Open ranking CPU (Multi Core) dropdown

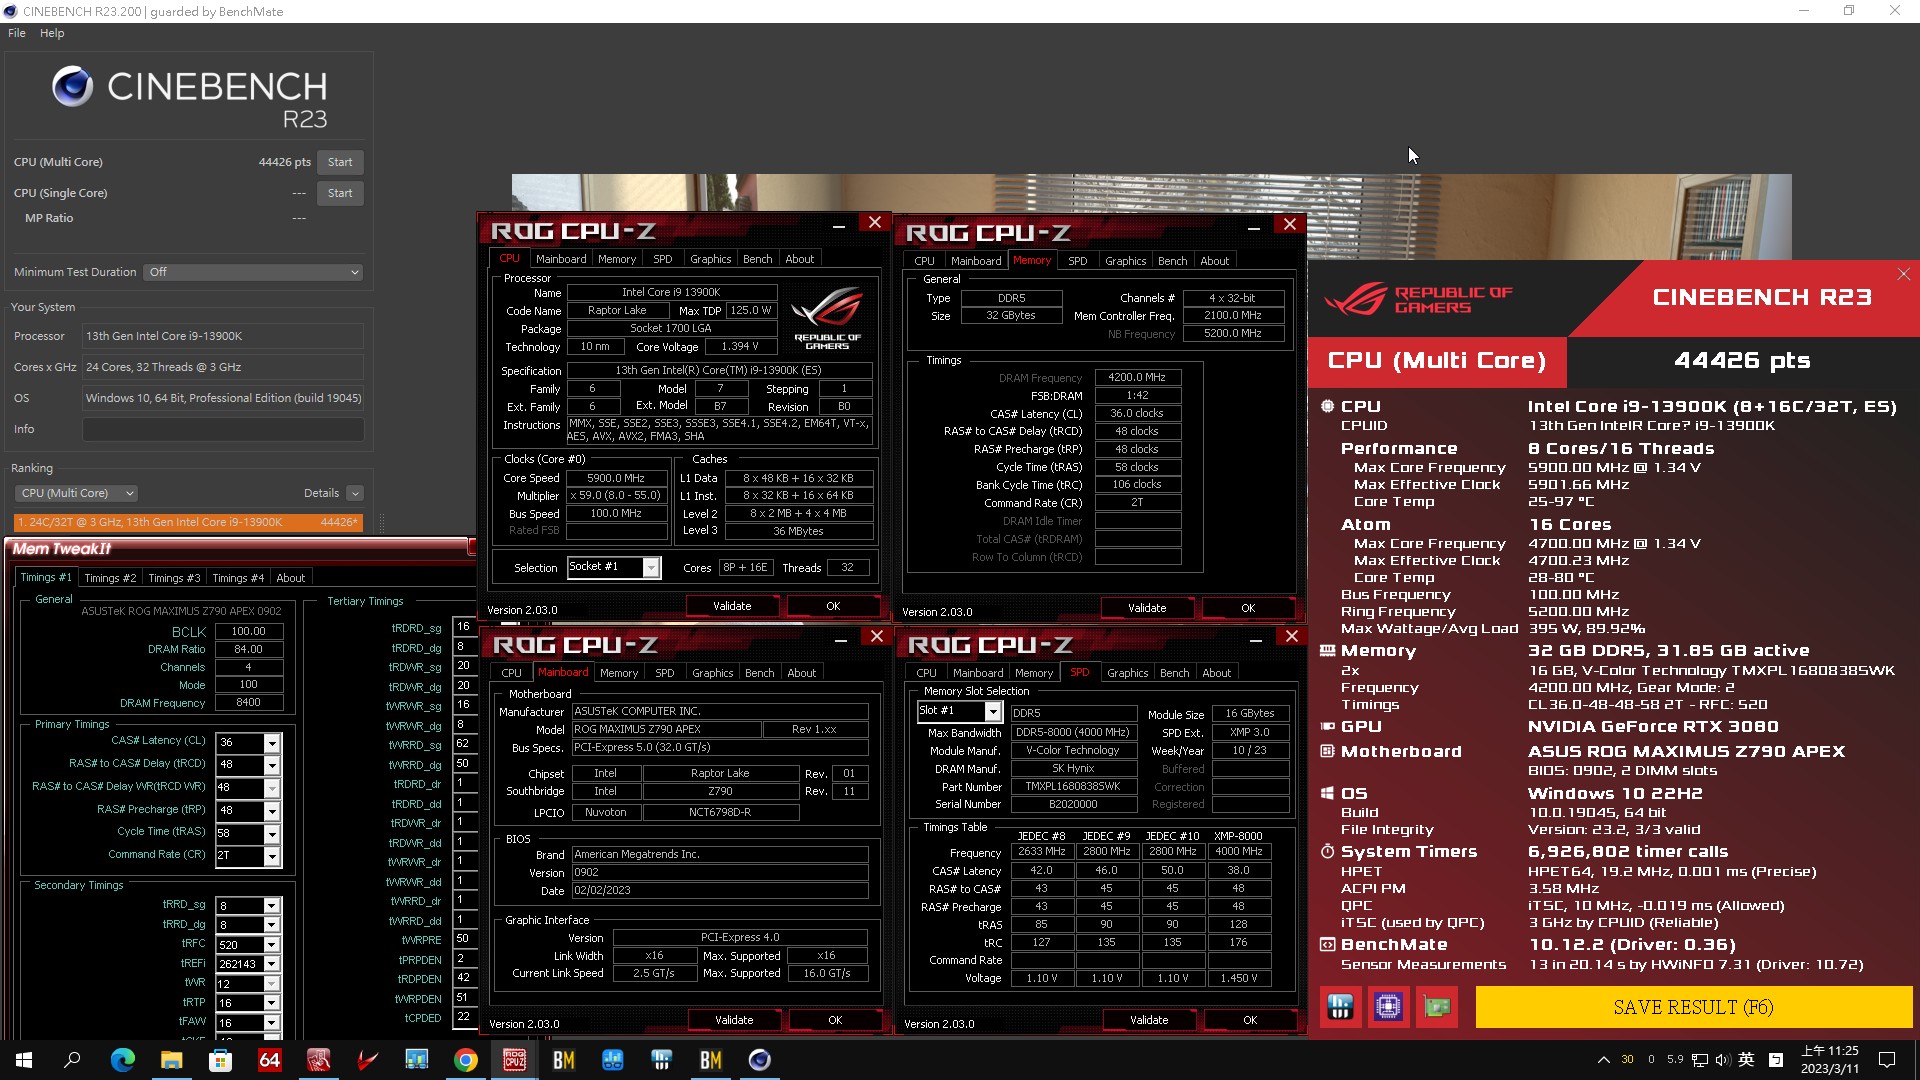pos(76,493)
